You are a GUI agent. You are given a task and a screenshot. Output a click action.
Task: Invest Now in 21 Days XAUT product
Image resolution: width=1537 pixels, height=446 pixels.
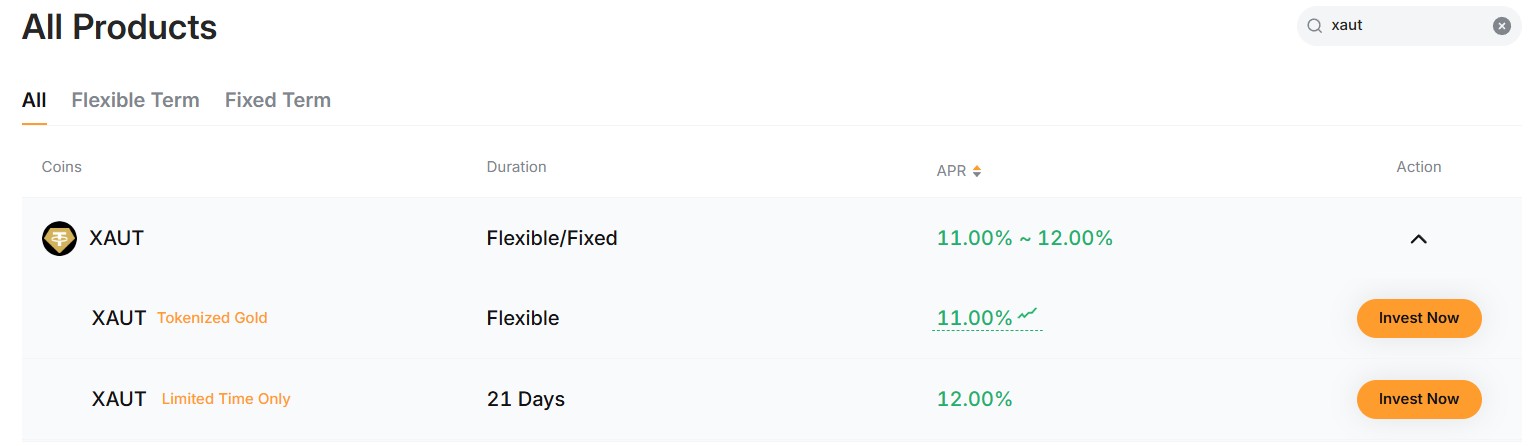point(1418,399)
